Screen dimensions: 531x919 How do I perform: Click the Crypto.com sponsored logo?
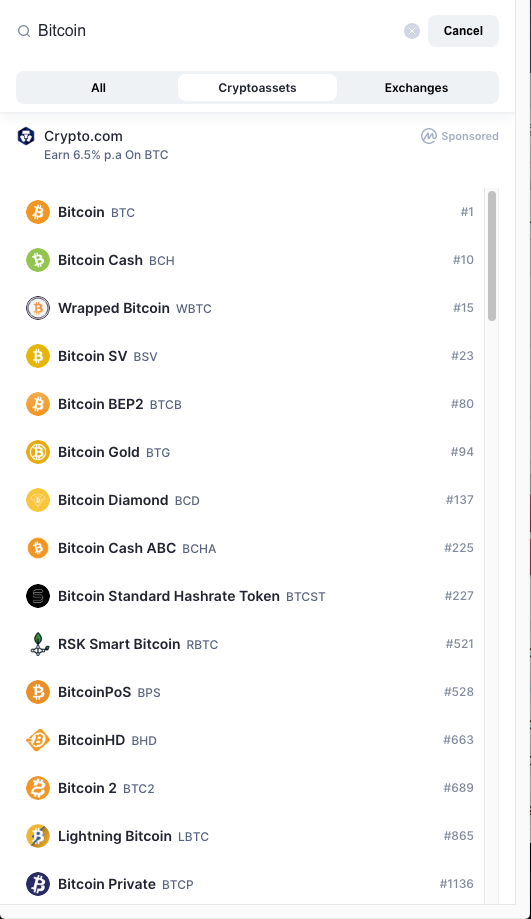pos(26,137)
